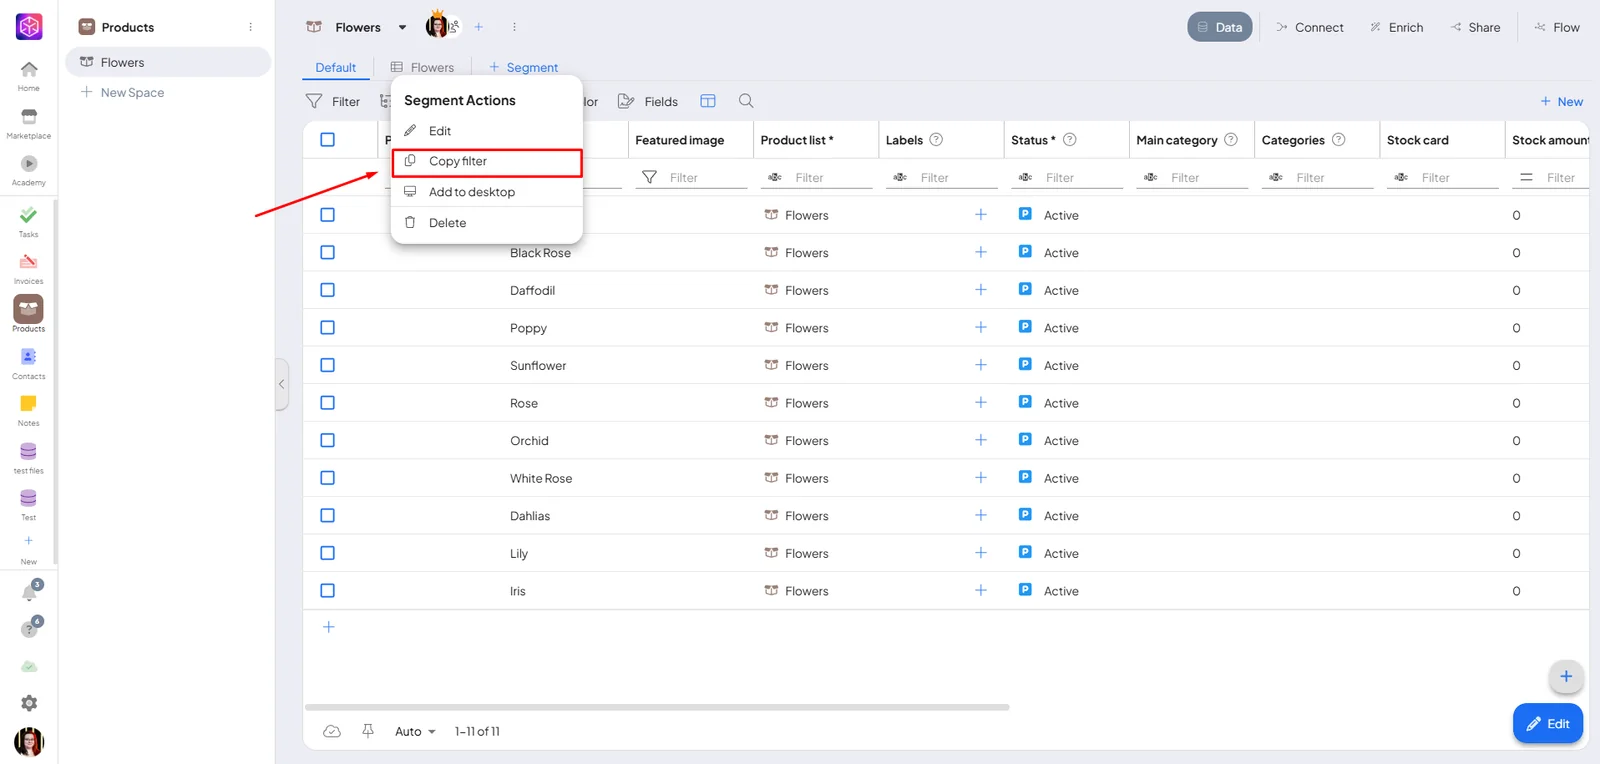1600x764 pixels.
Task: Select the Poppy row checkbox
Action: [327, 327]
